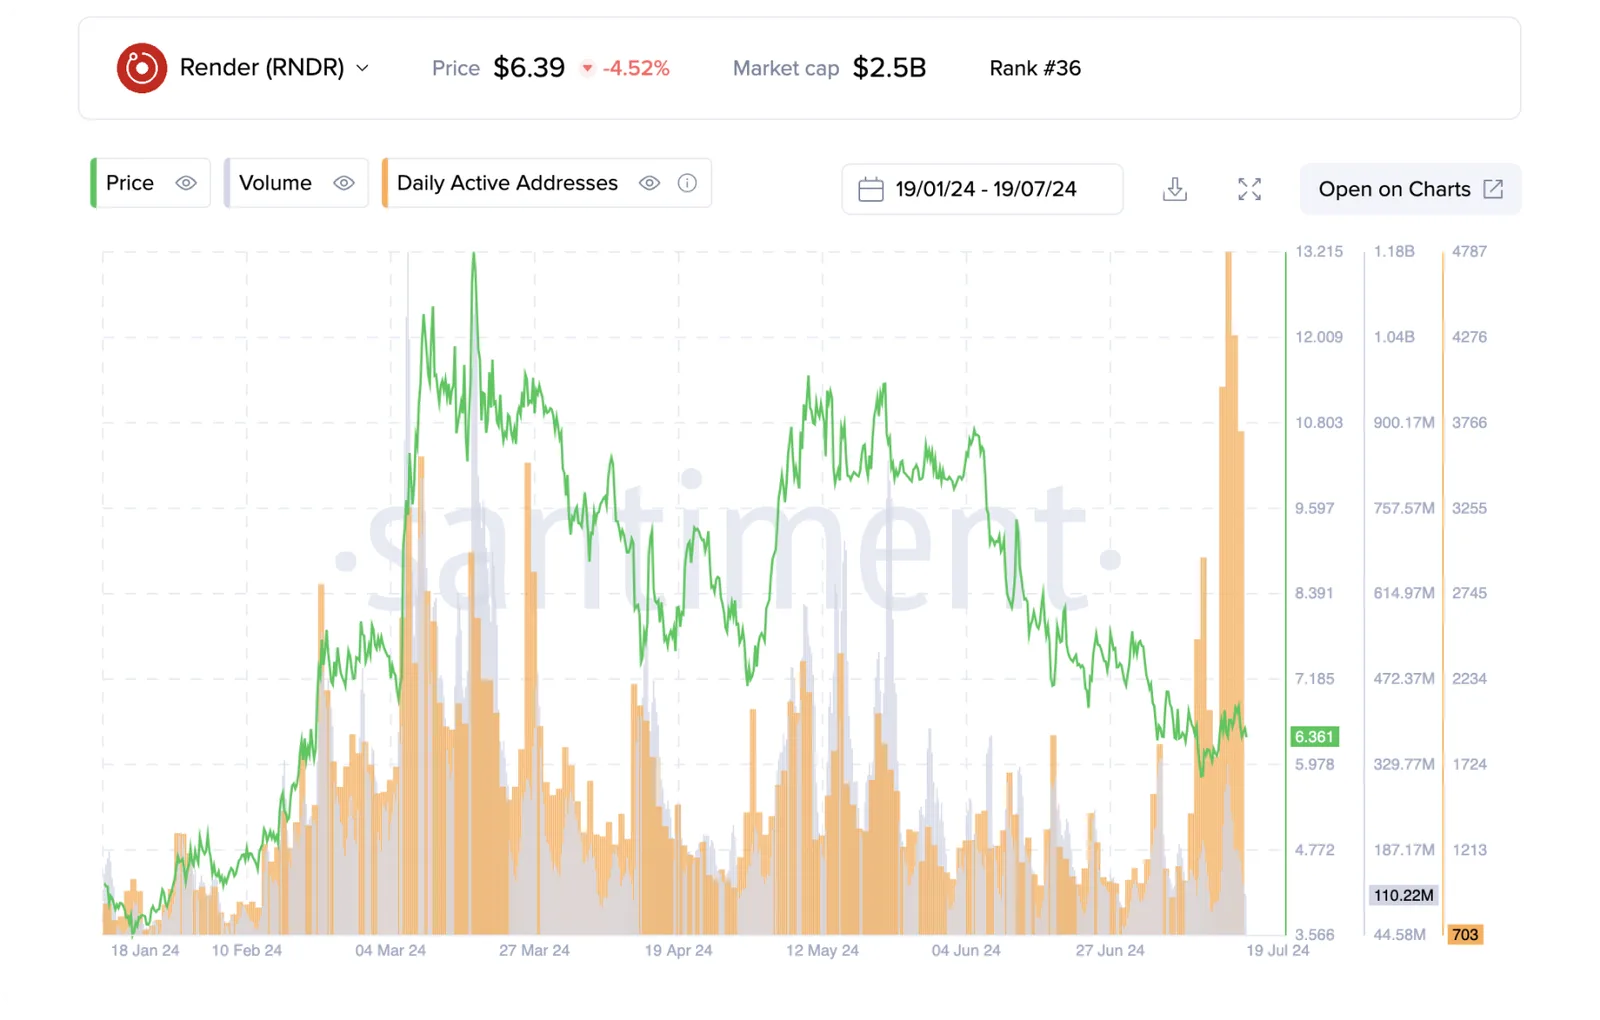Click the 19 Jul 24 date axis label

click(x=1277, y=951)
